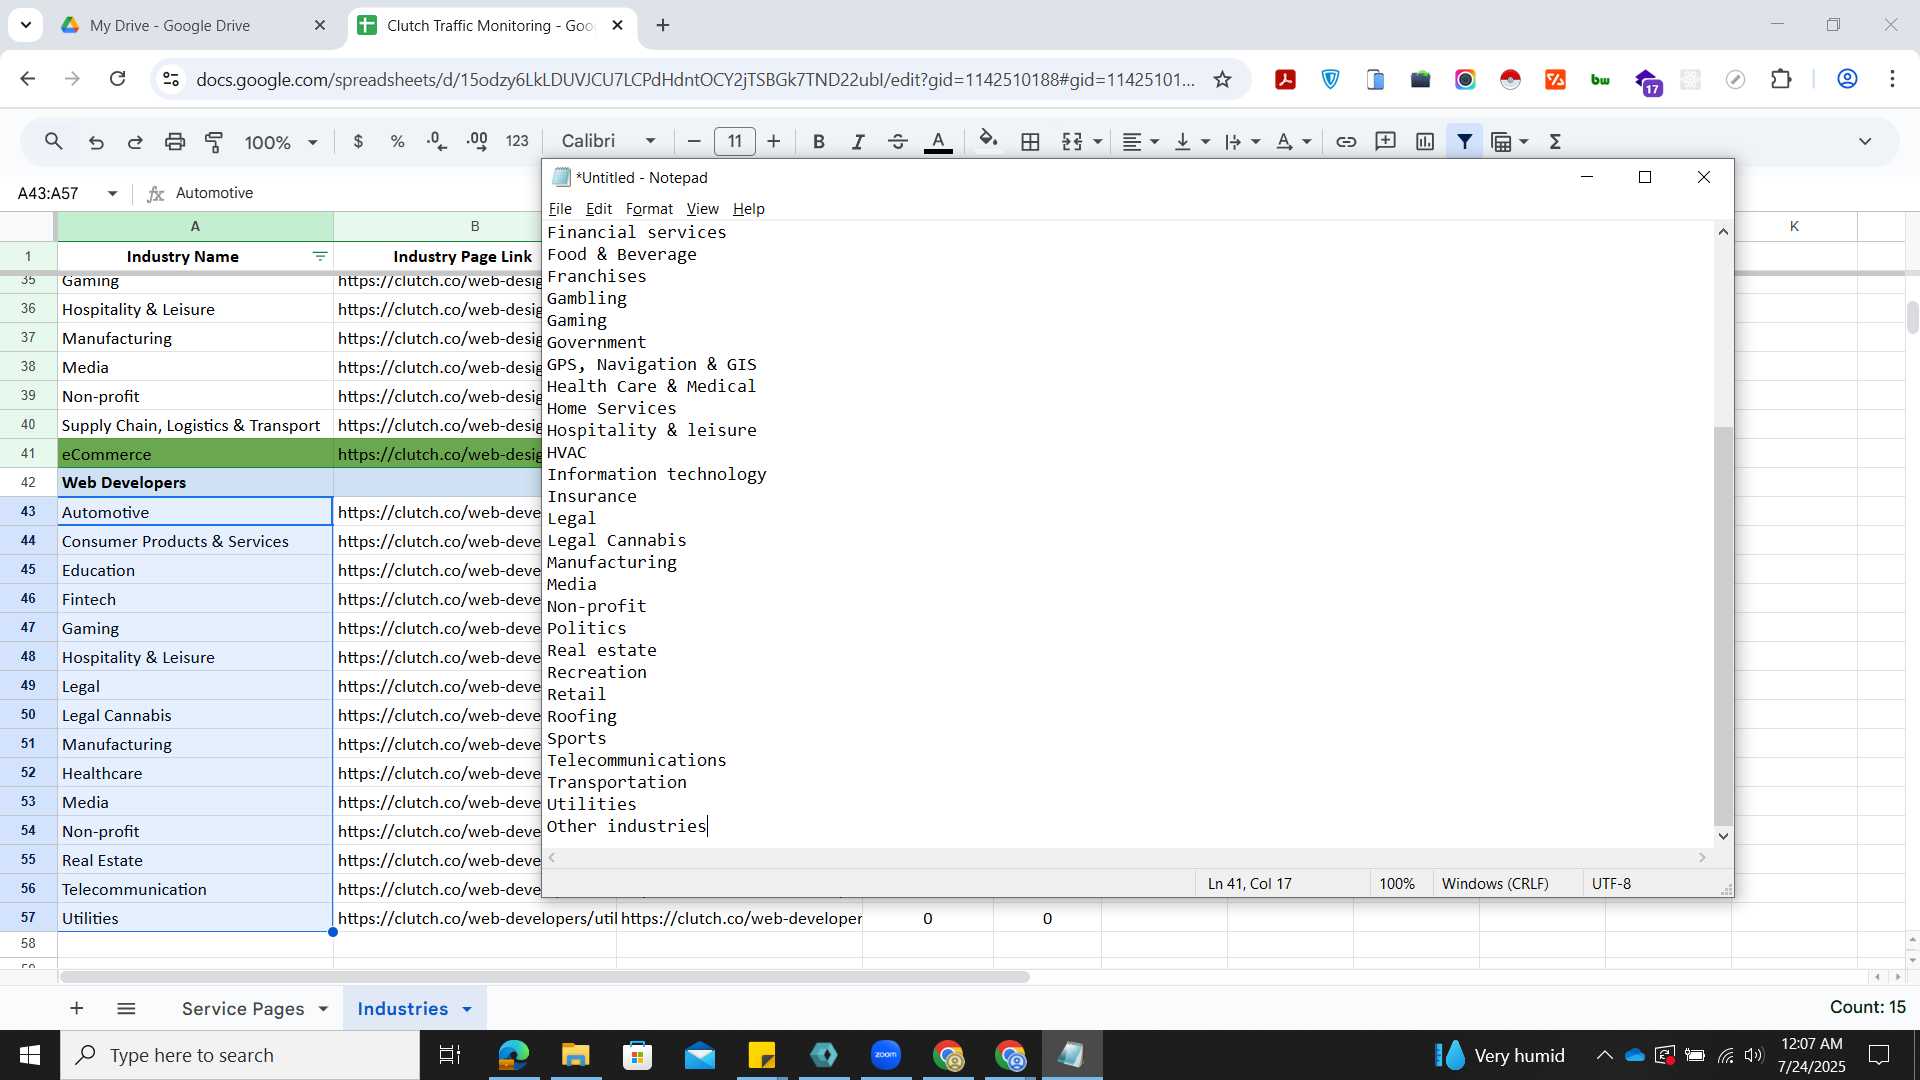The image size is (1920, 1080).
Task: Open a new browser tab
Action: [663, 26]
